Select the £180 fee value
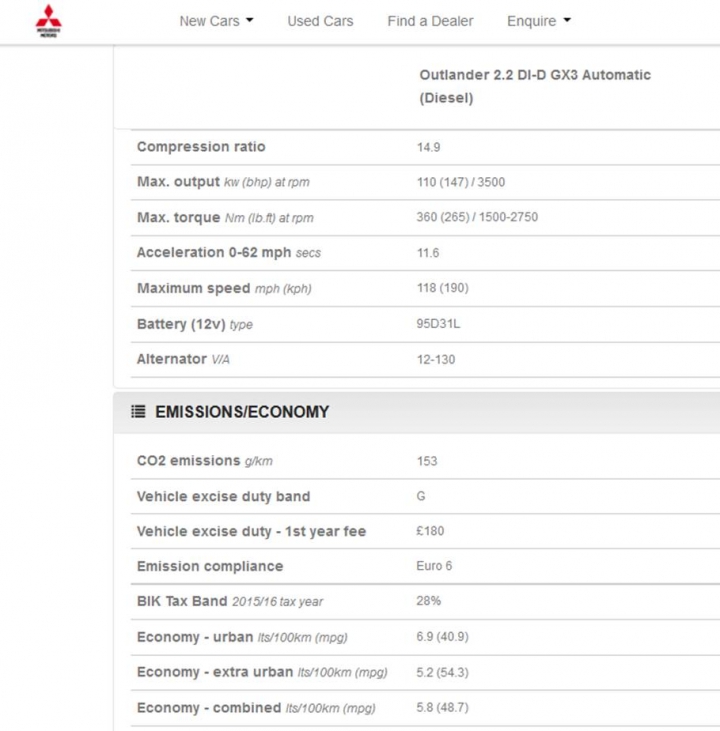720x731 pixels. coord(430,531)
